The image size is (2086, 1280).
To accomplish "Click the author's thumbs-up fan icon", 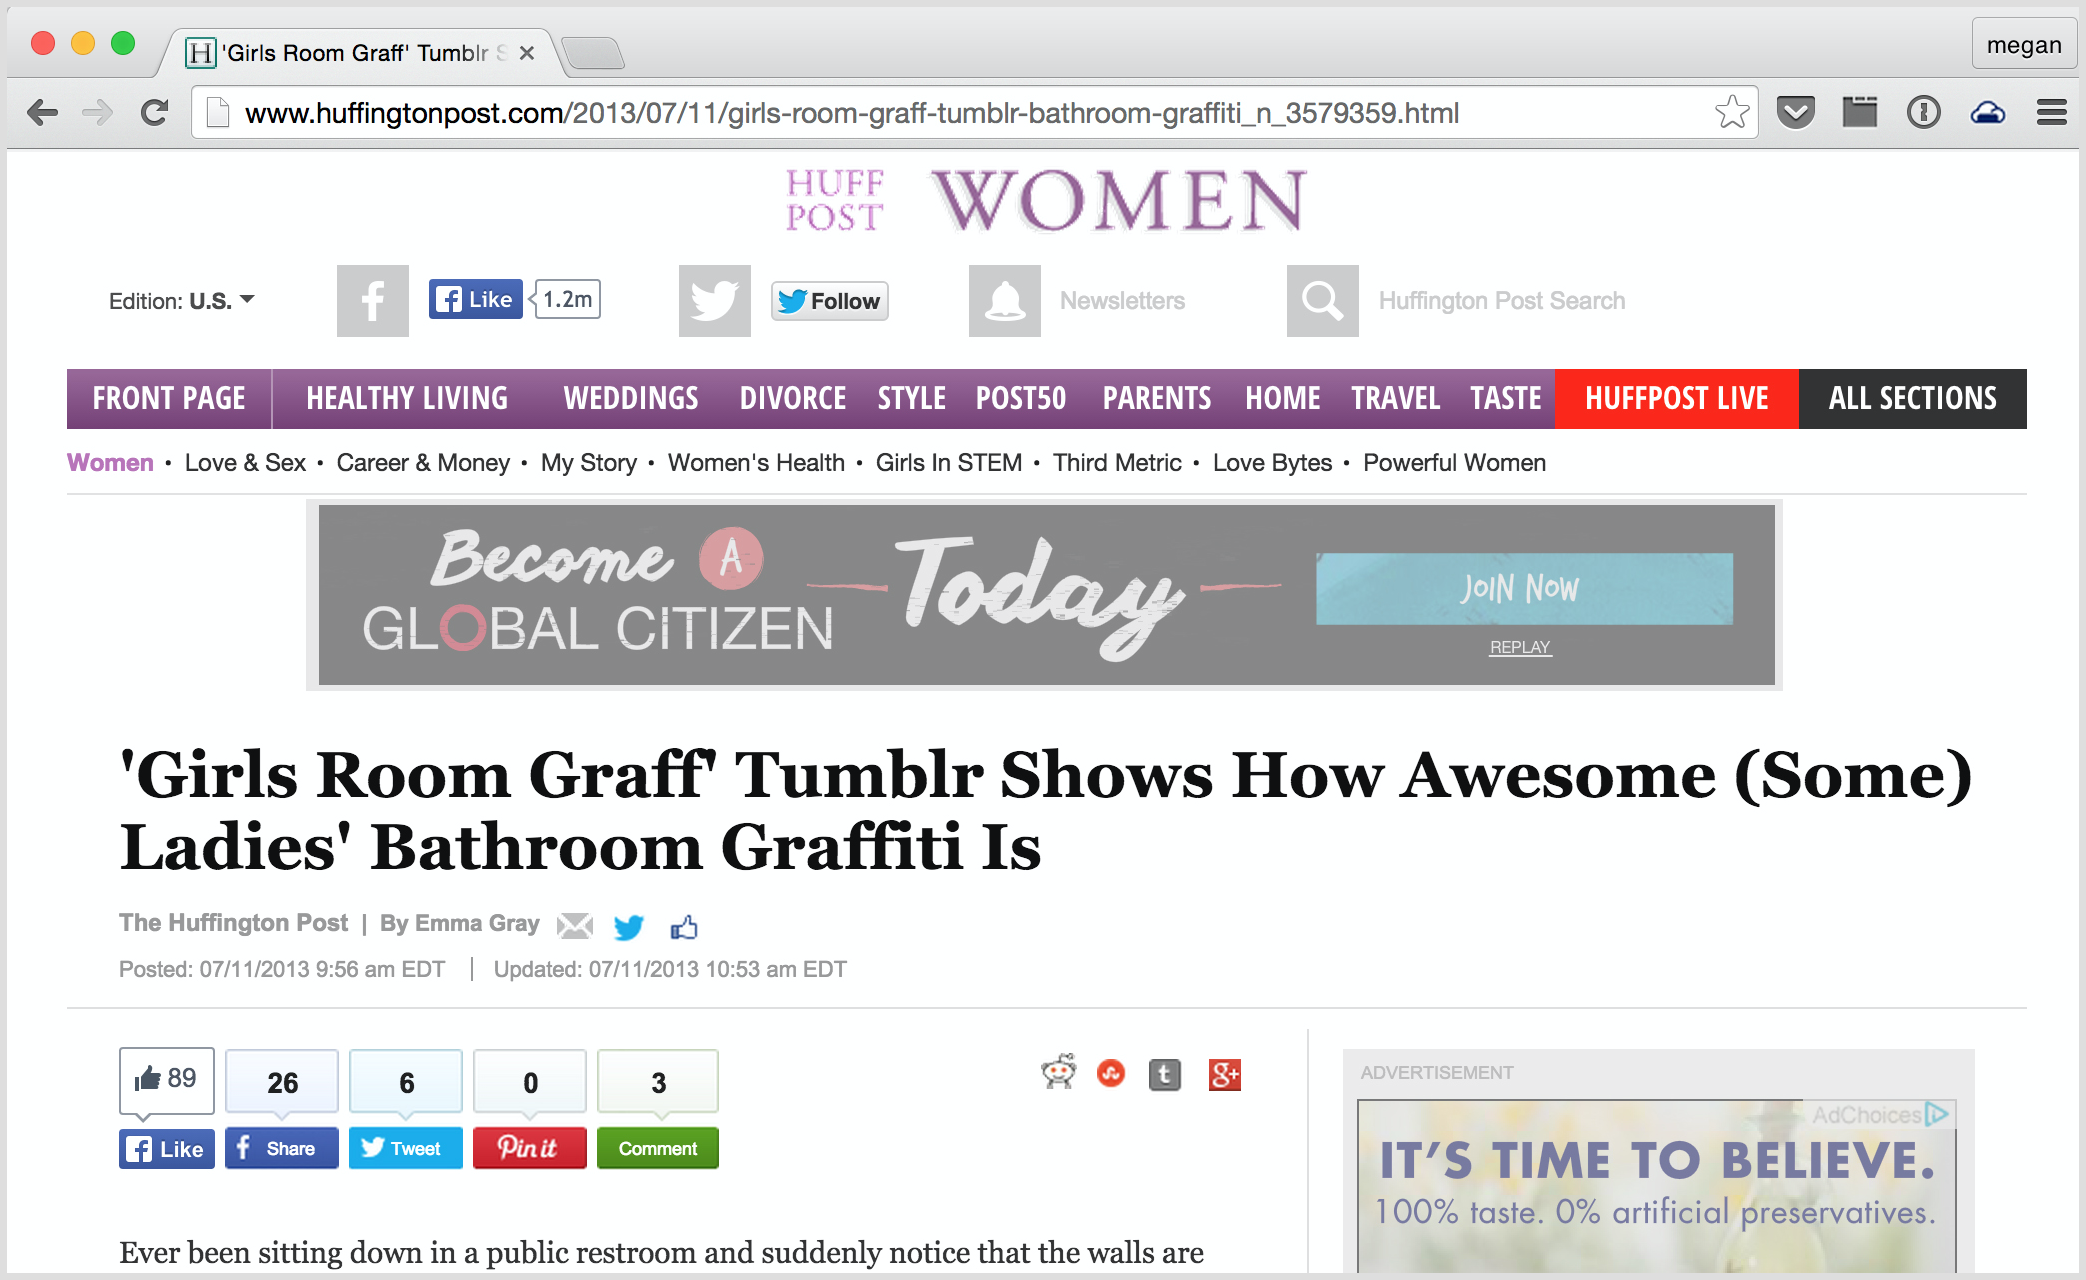I will [684, 927].
